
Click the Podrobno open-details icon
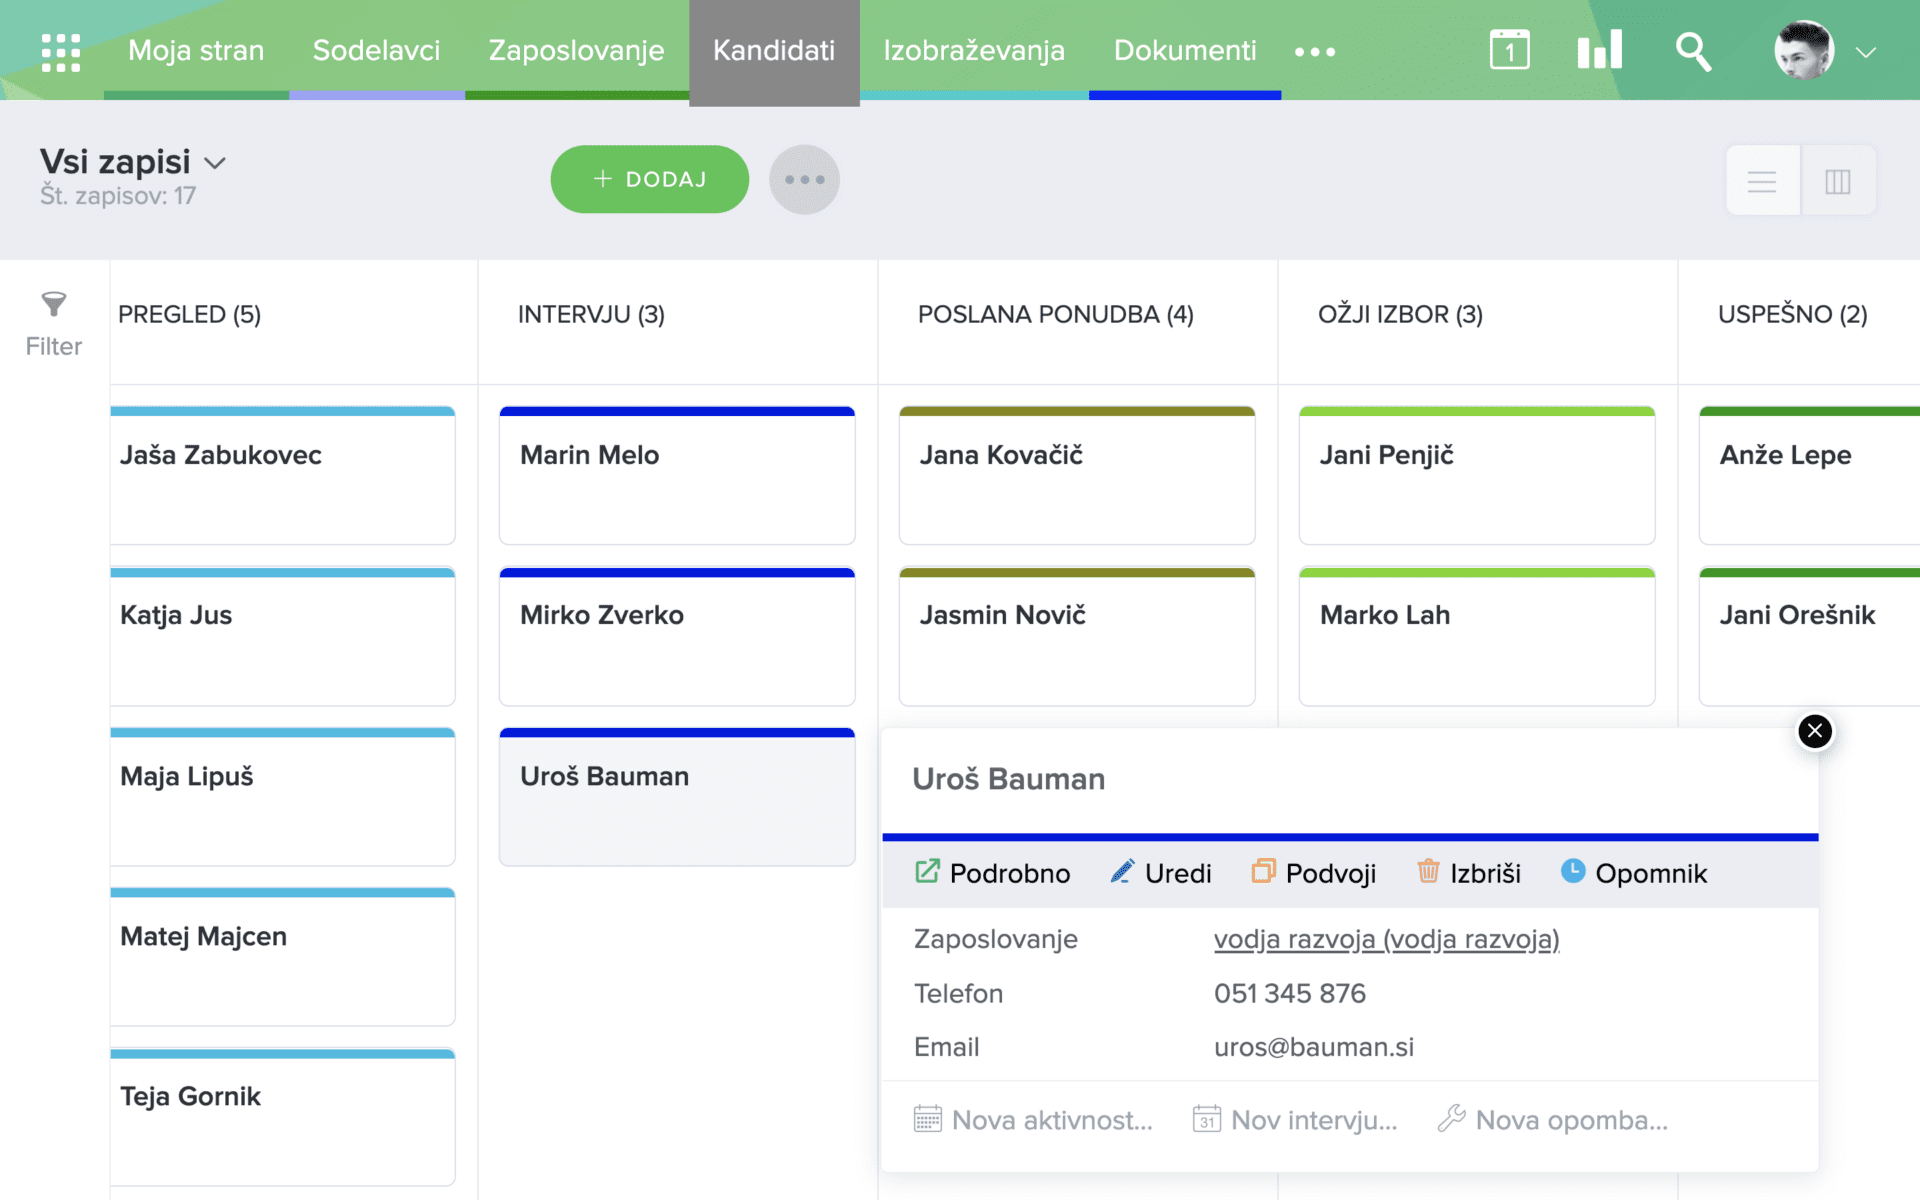pyautogui.click(x=927, y=872)
